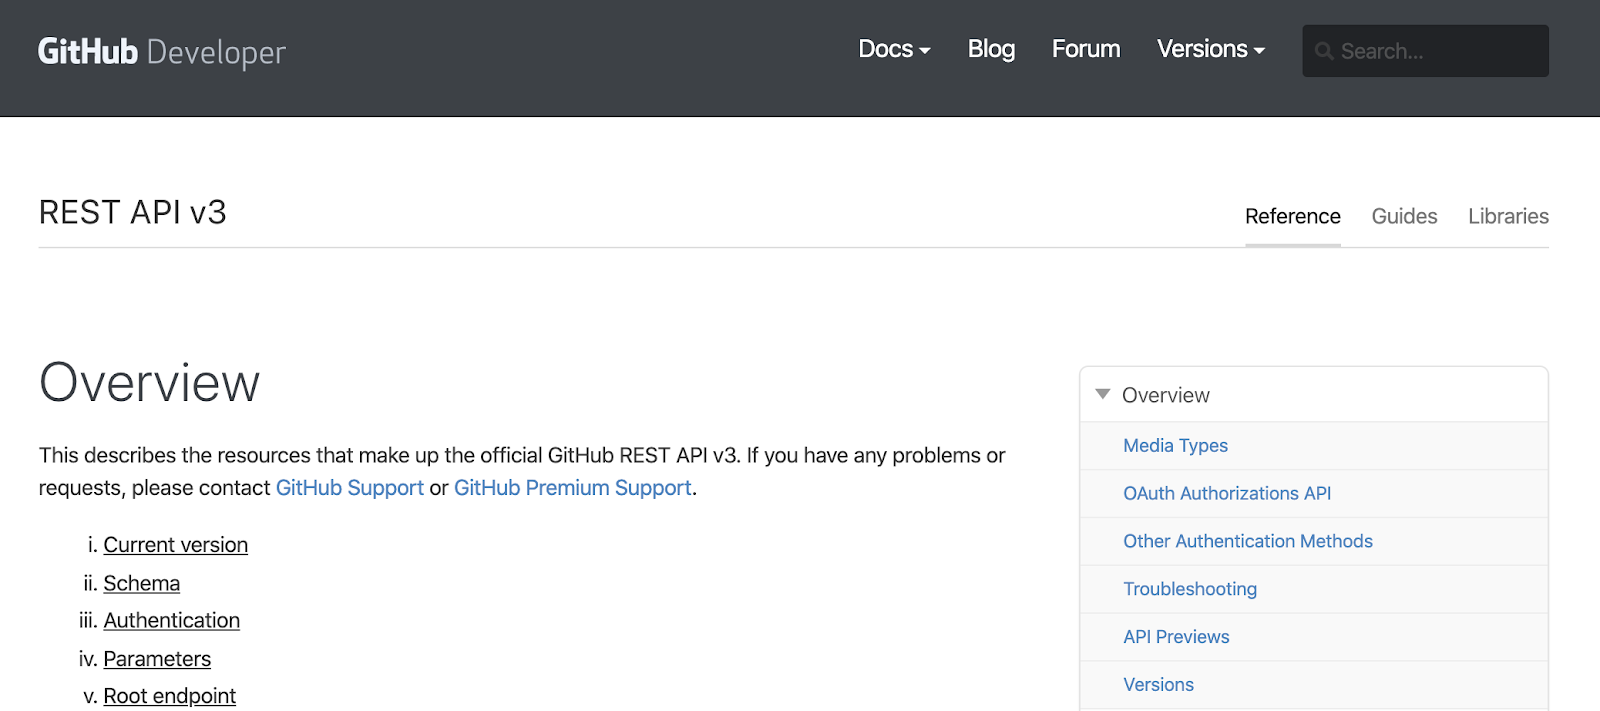
Task: Jump to Schema section
Action: coord(142,583)
